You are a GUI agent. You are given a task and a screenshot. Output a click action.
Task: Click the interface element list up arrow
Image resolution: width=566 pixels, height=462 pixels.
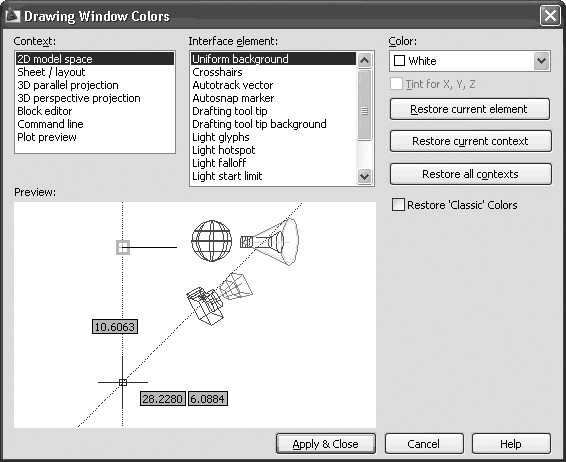364,60
